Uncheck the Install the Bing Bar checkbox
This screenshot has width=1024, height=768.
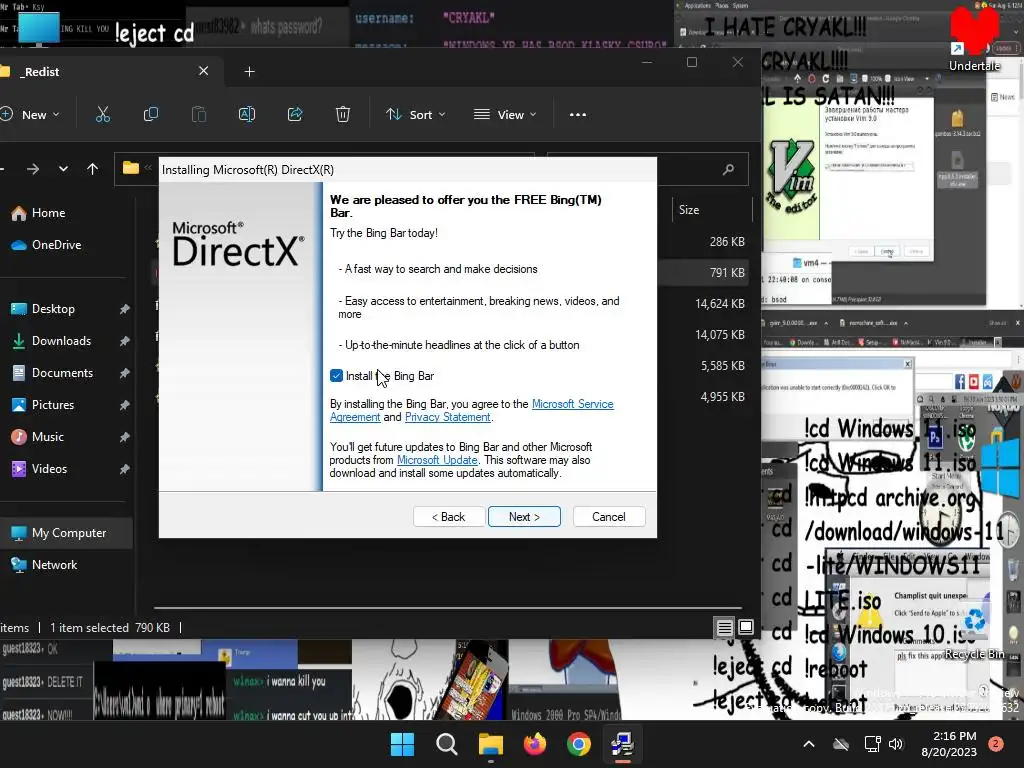(x=336, y=376)
